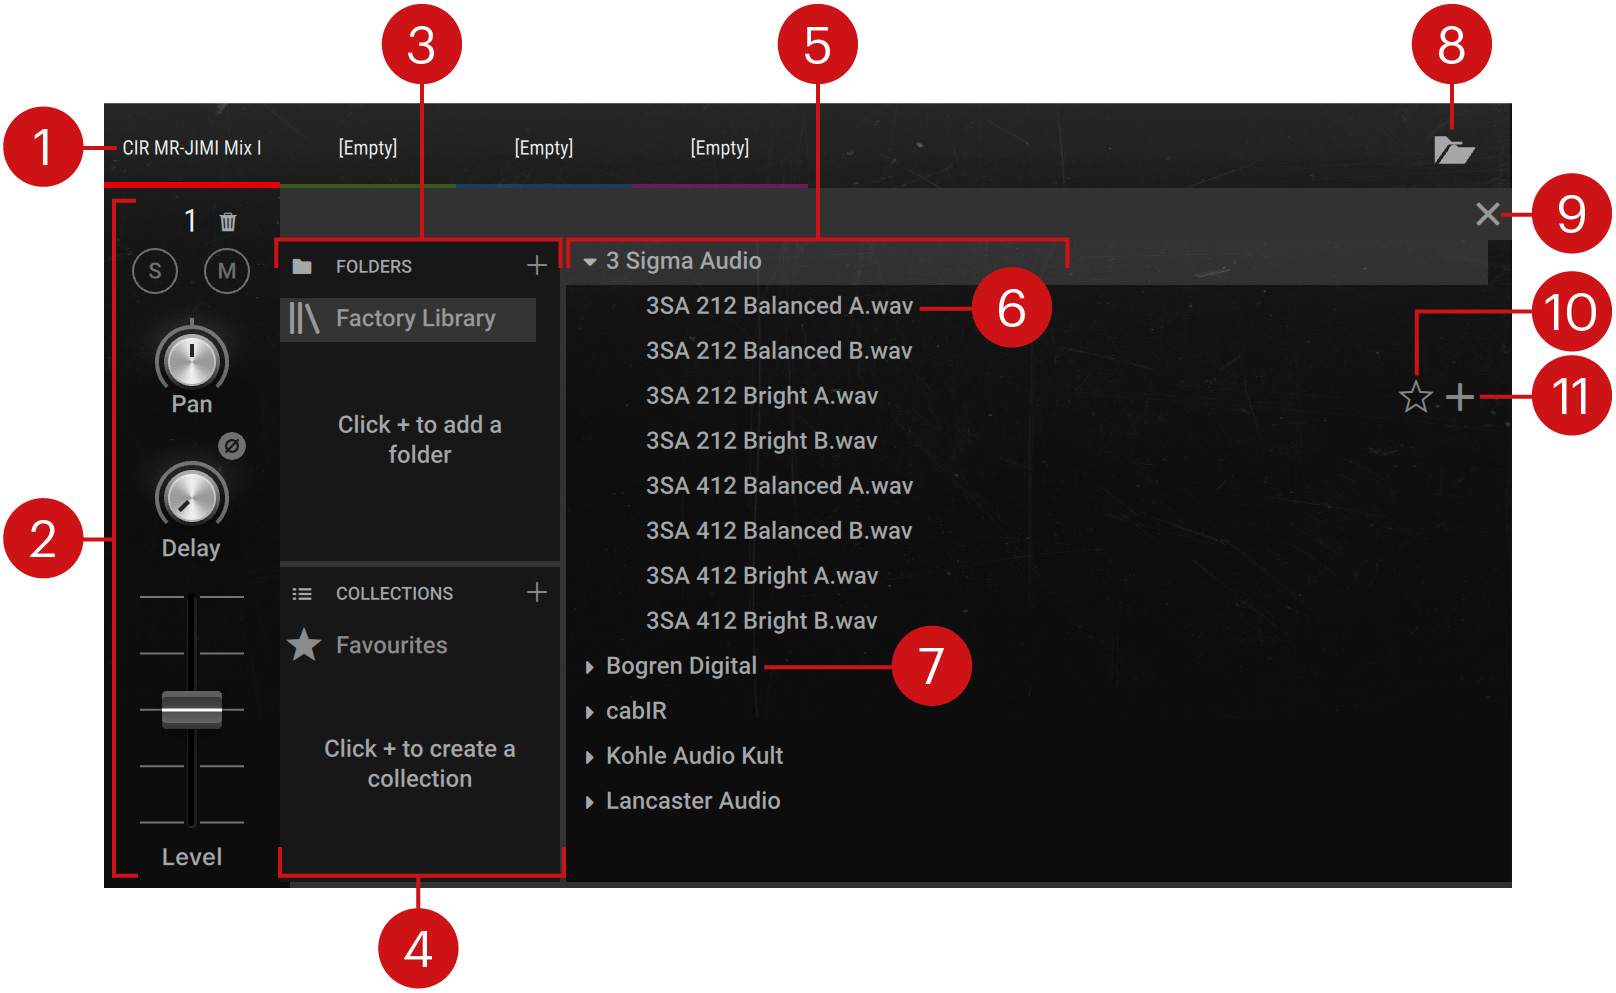Image resolution: width=1616 pixels, height=993 pixels.
Task: Expand the Kohle Audio Kult folder
Action: (x=588, y=756)
